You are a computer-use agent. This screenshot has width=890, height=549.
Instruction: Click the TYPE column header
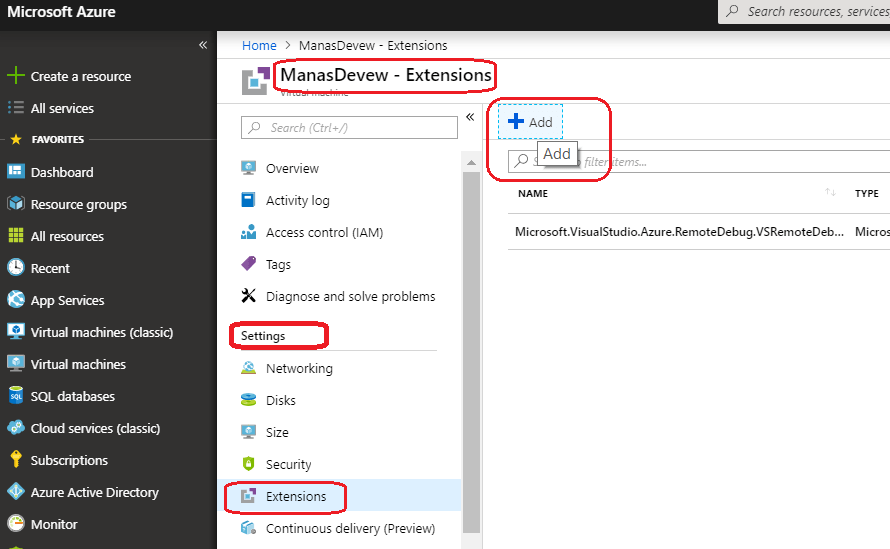point(866,193)
